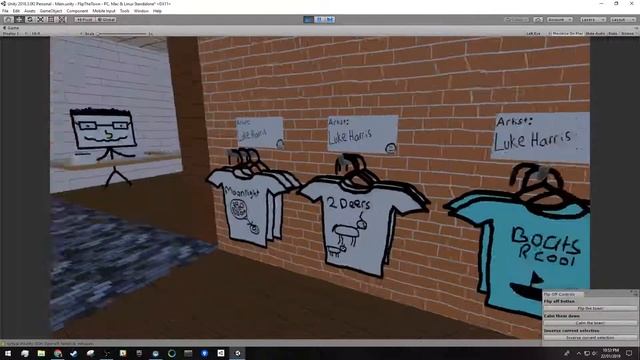Open File Explorer from taskbar
Viewport: 640px width, 360px height.
tap(41, 353)
